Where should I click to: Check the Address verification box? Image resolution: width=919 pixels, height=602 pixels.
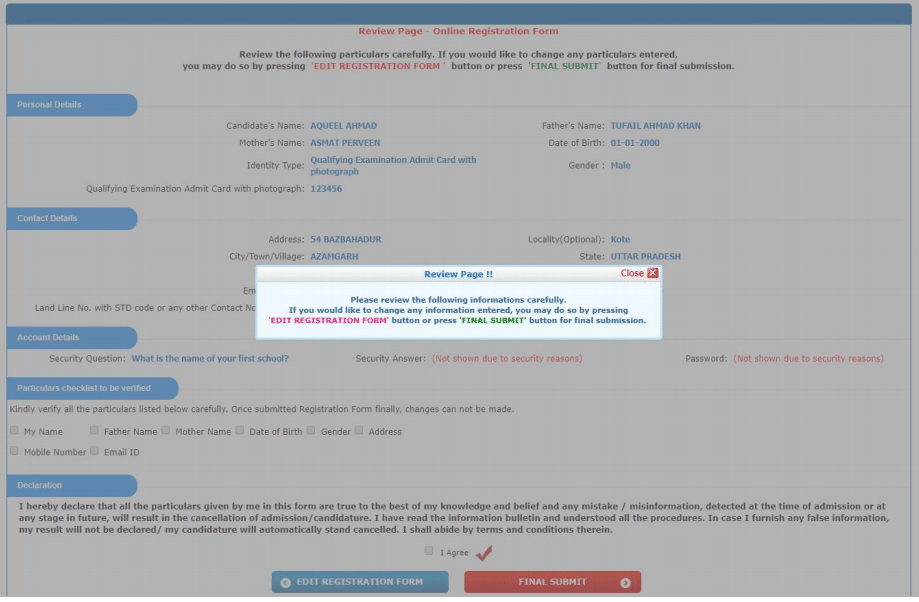360,431
